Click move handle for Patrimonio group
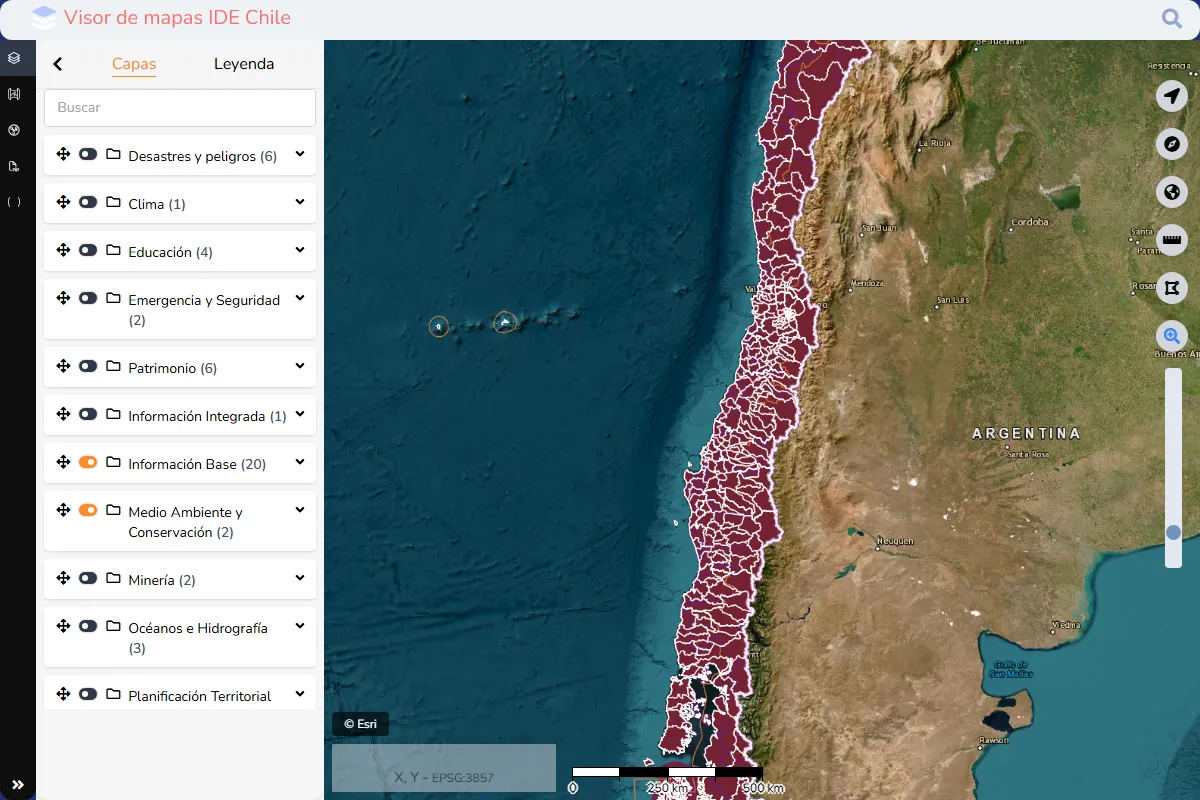Image resolution: width=1200 pixels, height=800 pixels. [x=63, y=366]
